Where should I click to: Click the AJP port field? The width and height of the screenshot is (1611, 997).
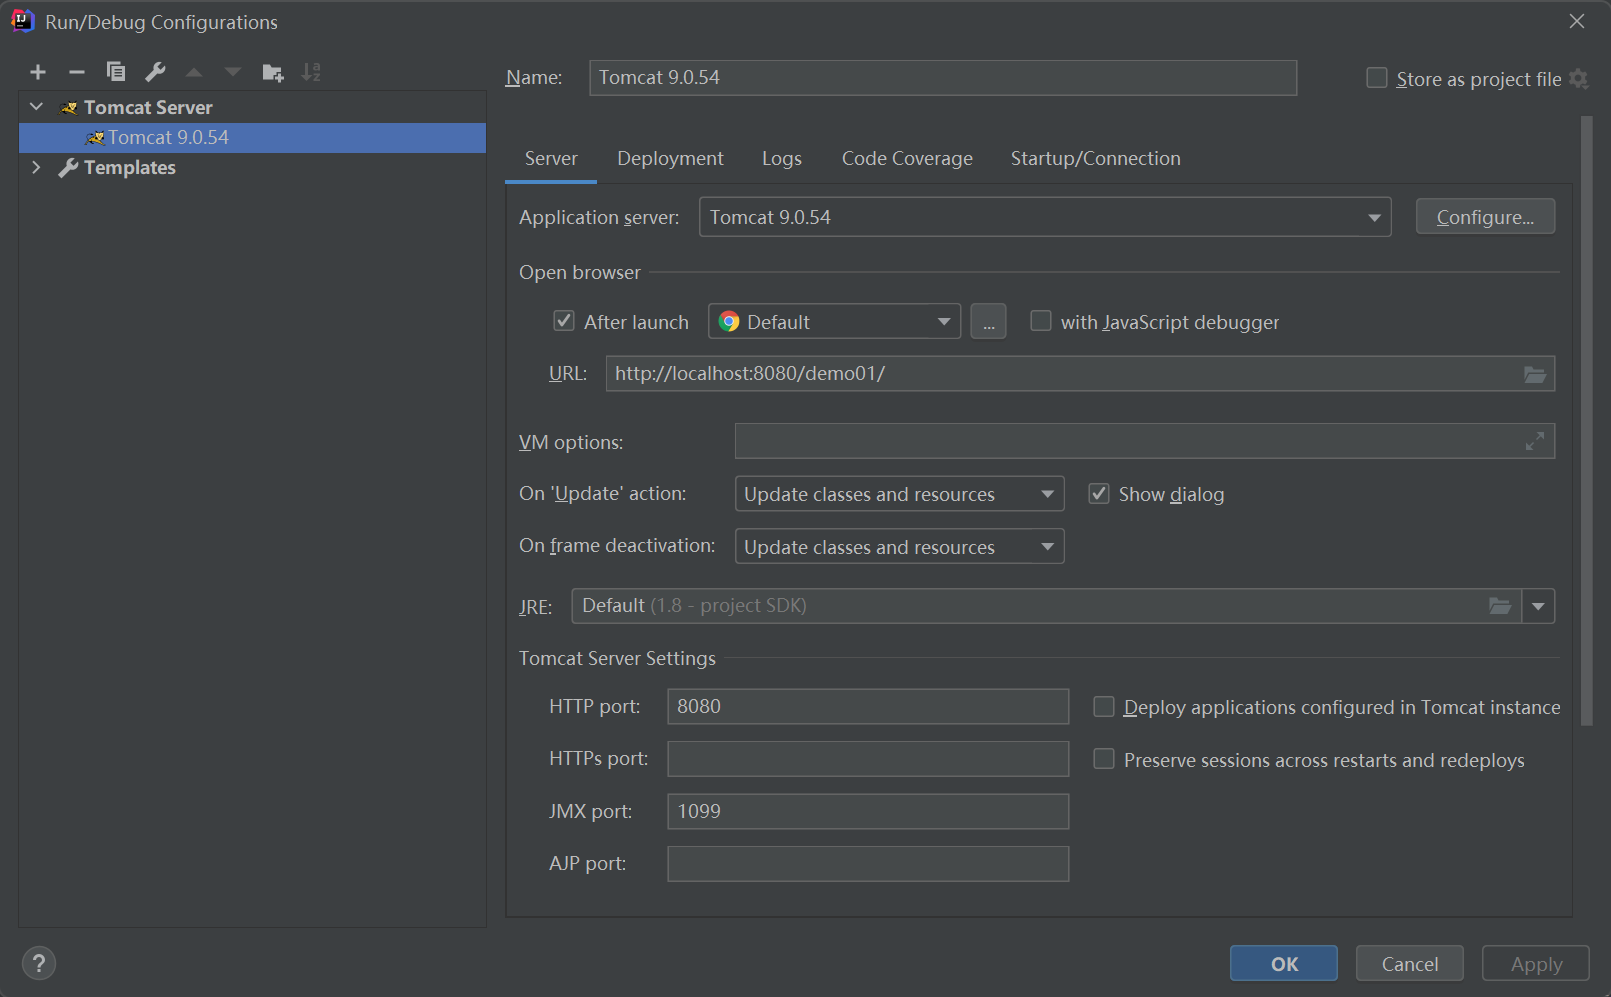click(x=868, y=864)
